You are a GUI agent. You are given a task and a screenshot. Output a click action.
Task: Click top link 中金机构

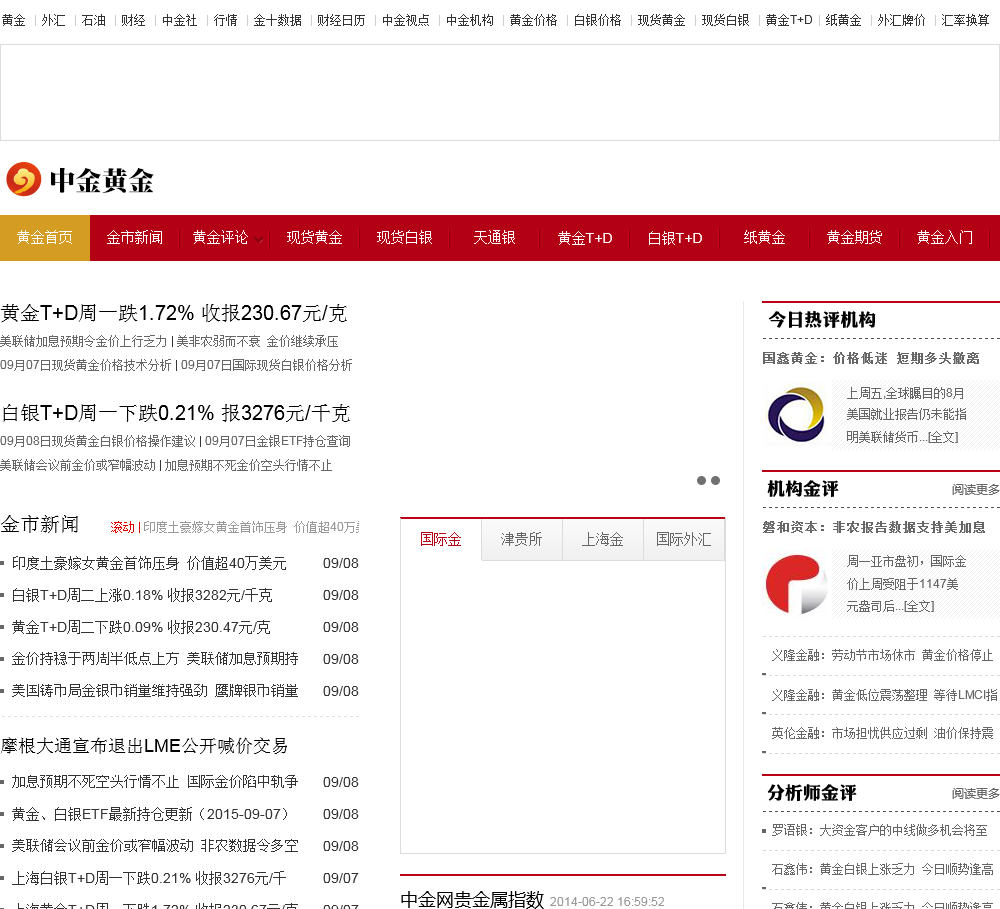click(470, 20)
